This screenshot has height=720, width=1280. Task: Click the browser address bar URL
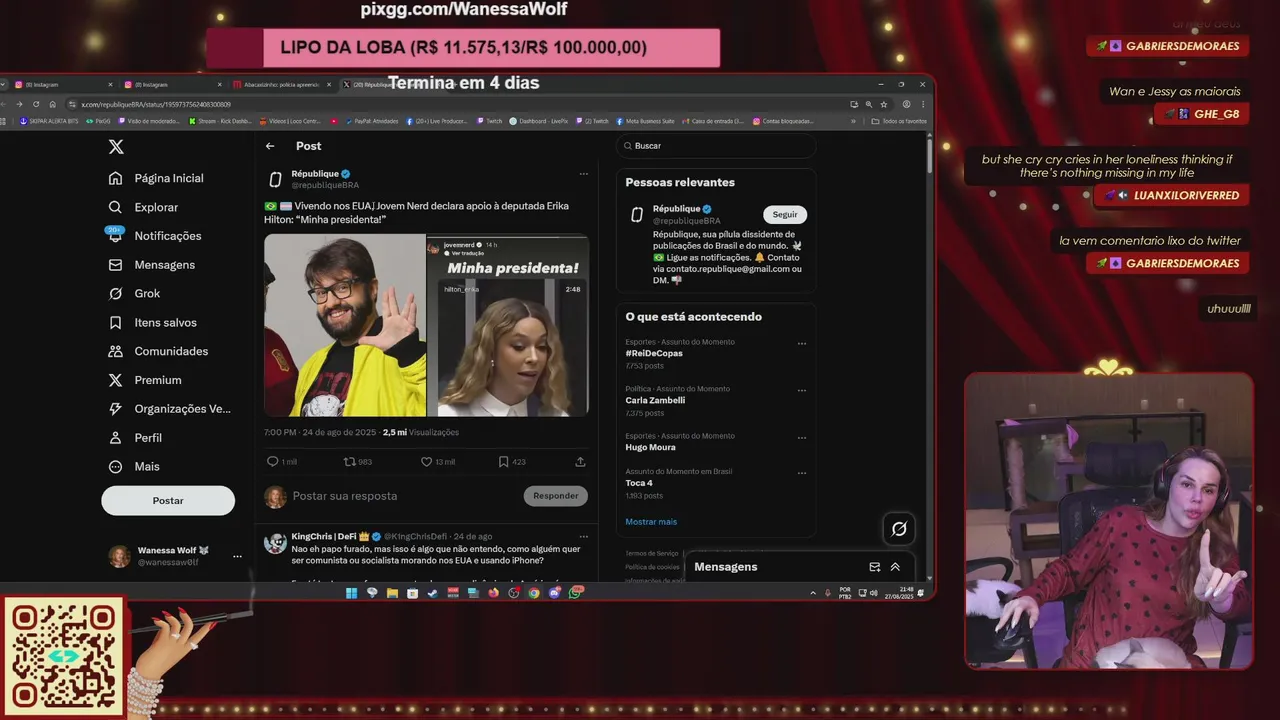pos(155,104)
